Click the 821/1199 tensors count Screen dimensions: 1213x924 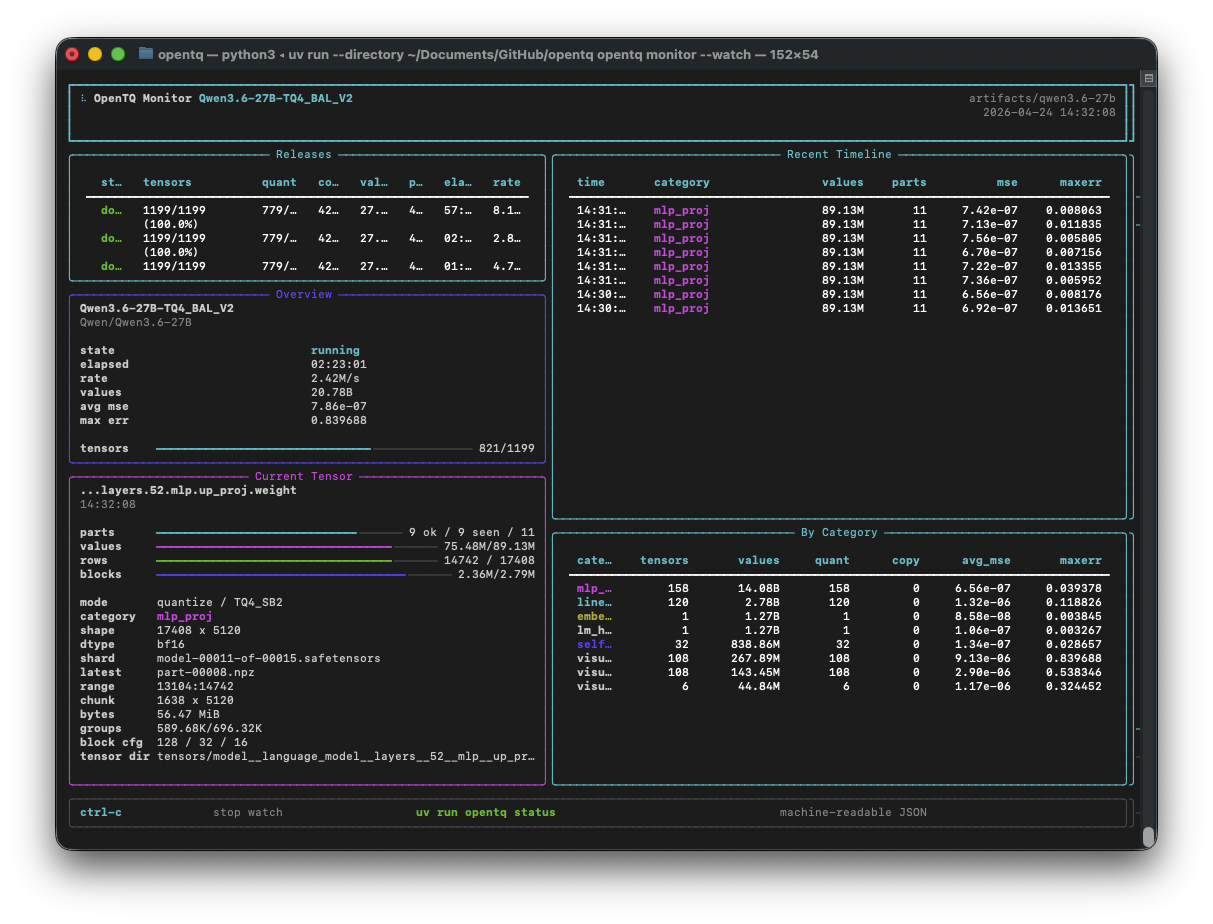point(507,449)
